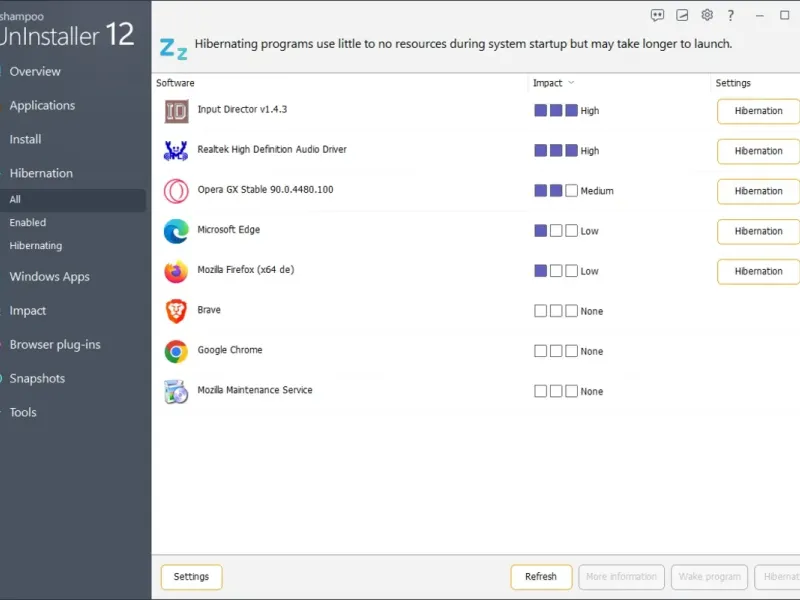Open the feedback chat bubble icon
Screen dimensions: 800x600
(657, 15)
